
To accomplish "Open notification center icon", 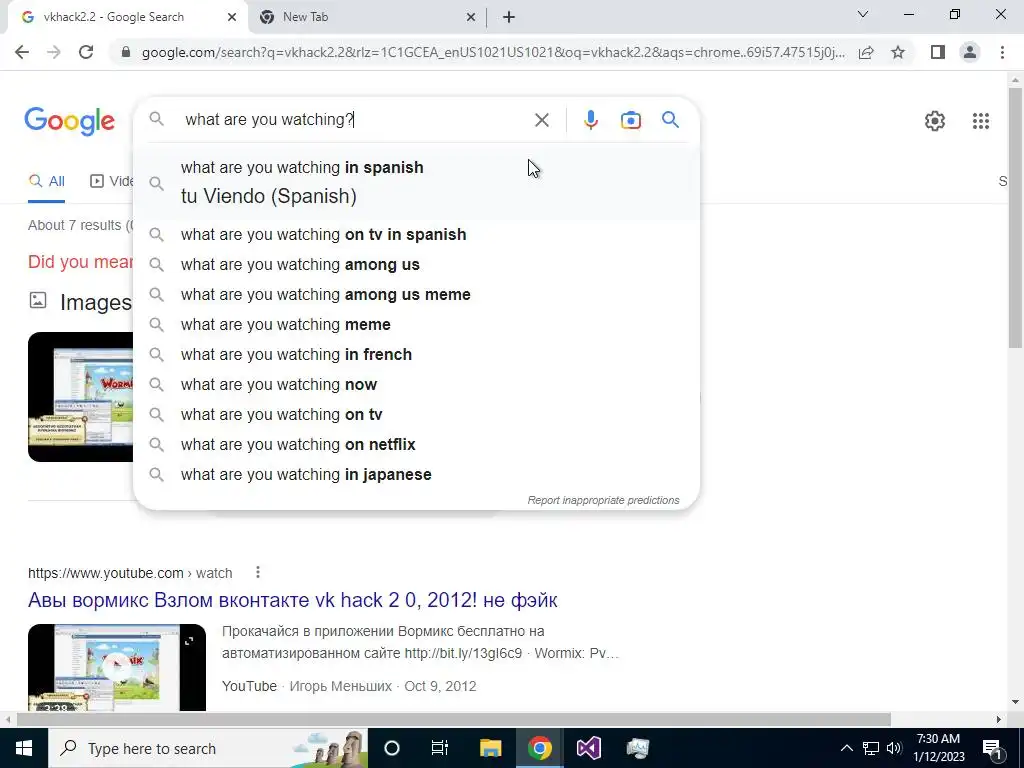I will (991, 748).
